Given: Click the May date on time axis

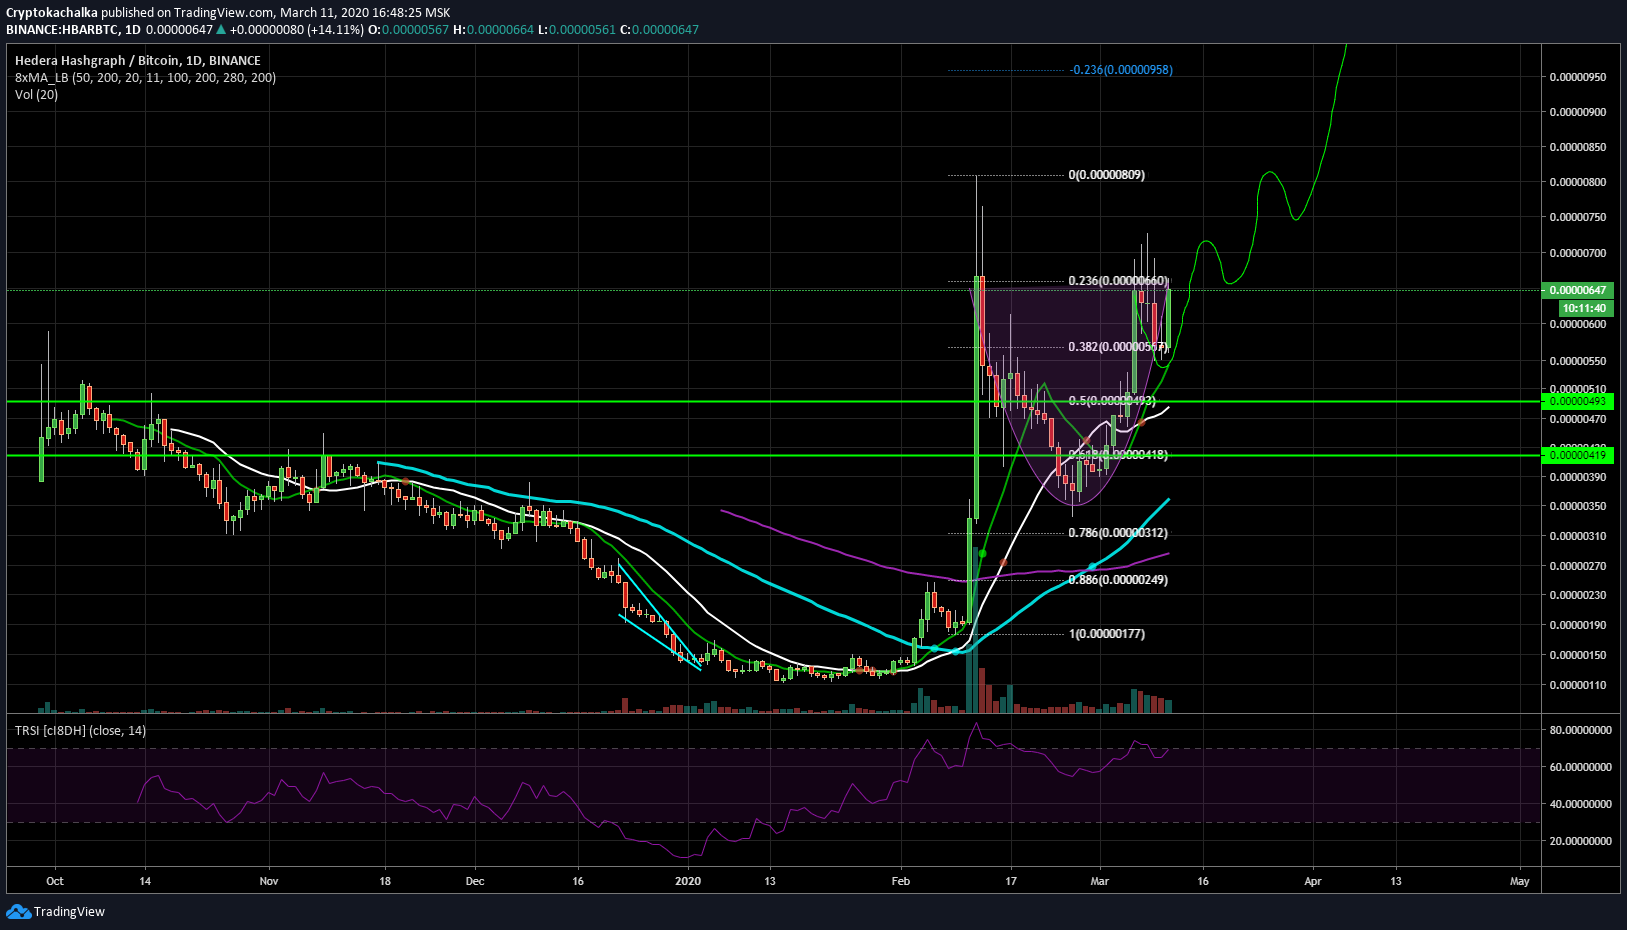Looking at the screenshot, I should point(1520,881).
